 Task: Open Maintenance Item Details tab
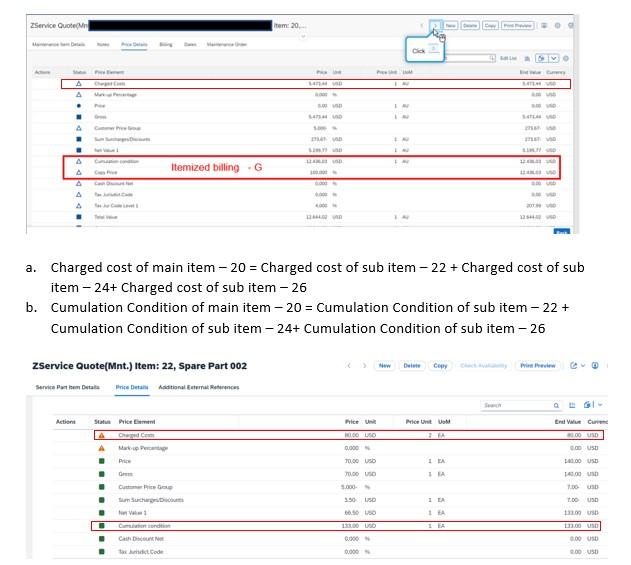coord(58,44)
